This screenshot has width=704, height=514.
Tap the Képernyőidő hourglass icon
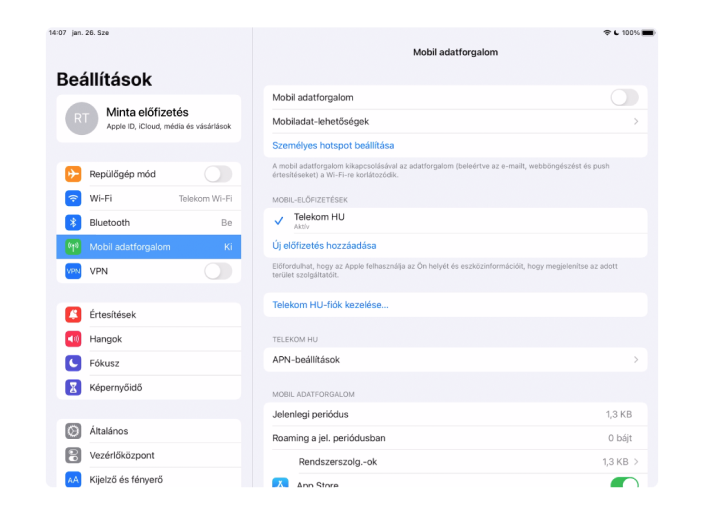[x=73, y=387]
